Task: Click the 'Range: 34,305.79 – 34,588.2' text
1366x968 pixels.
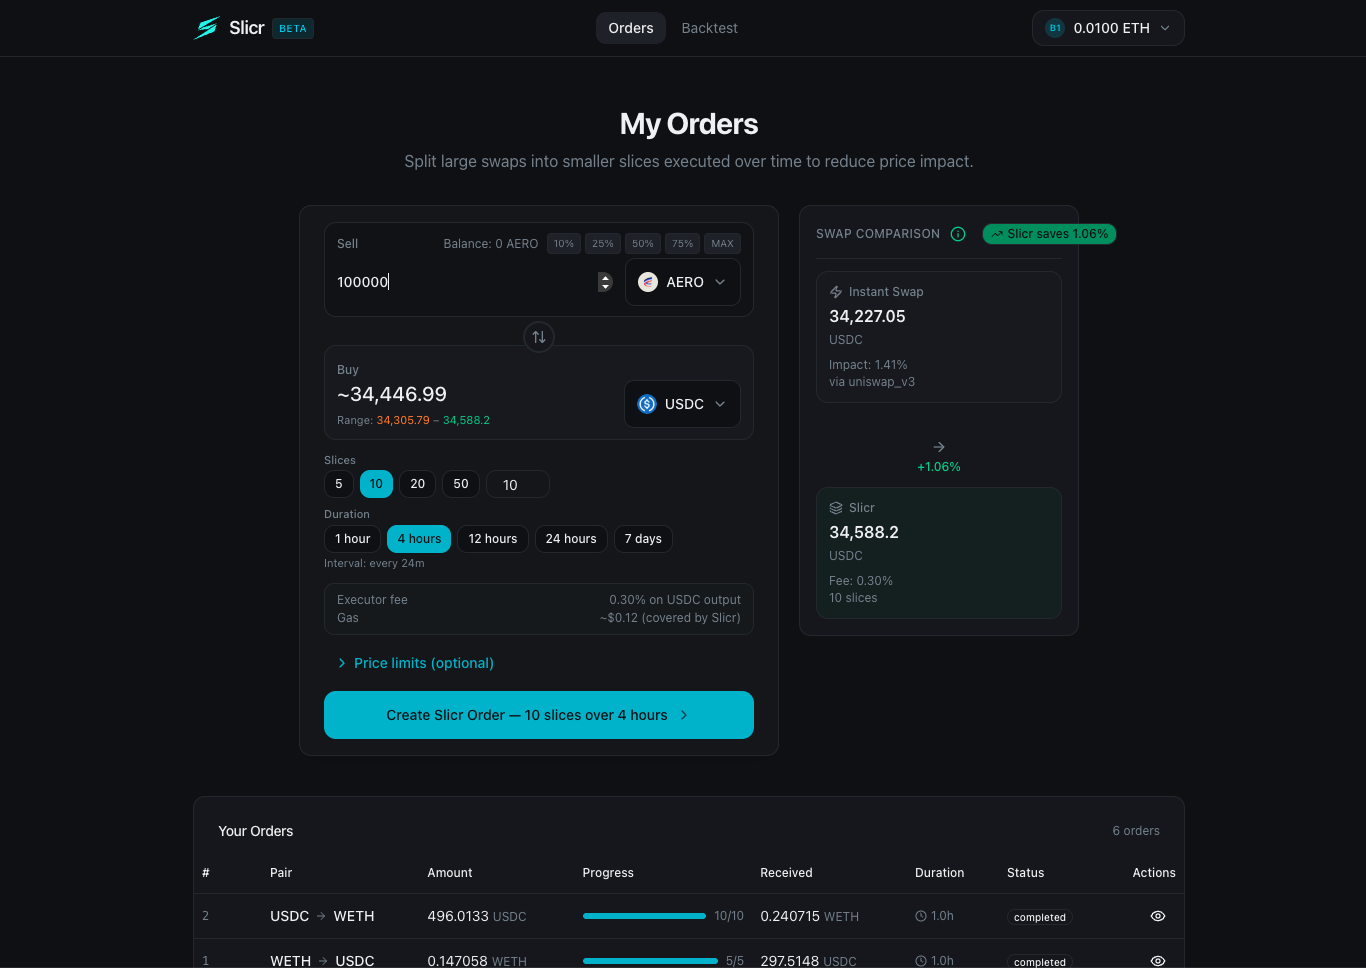Action: (x=413, y=420)
